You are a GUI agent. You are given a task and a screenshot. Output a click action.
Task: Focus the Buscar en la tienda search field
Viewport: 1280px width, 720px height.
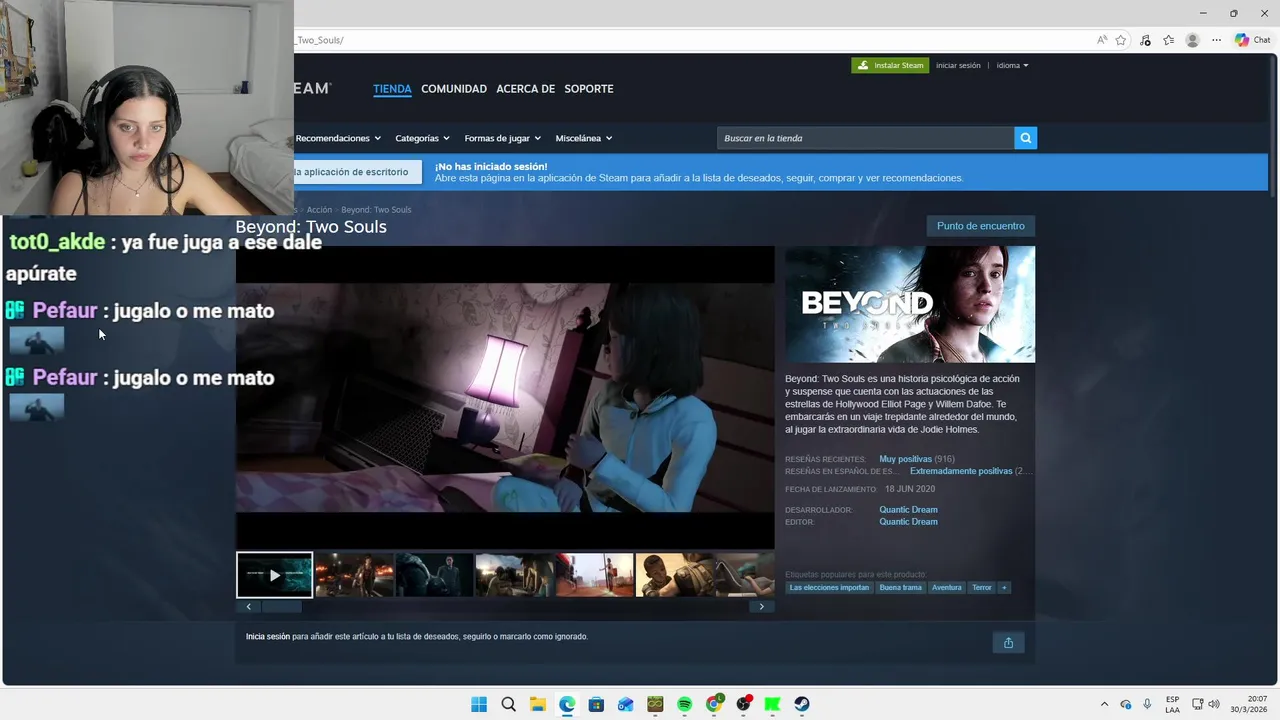pos(865,138)
